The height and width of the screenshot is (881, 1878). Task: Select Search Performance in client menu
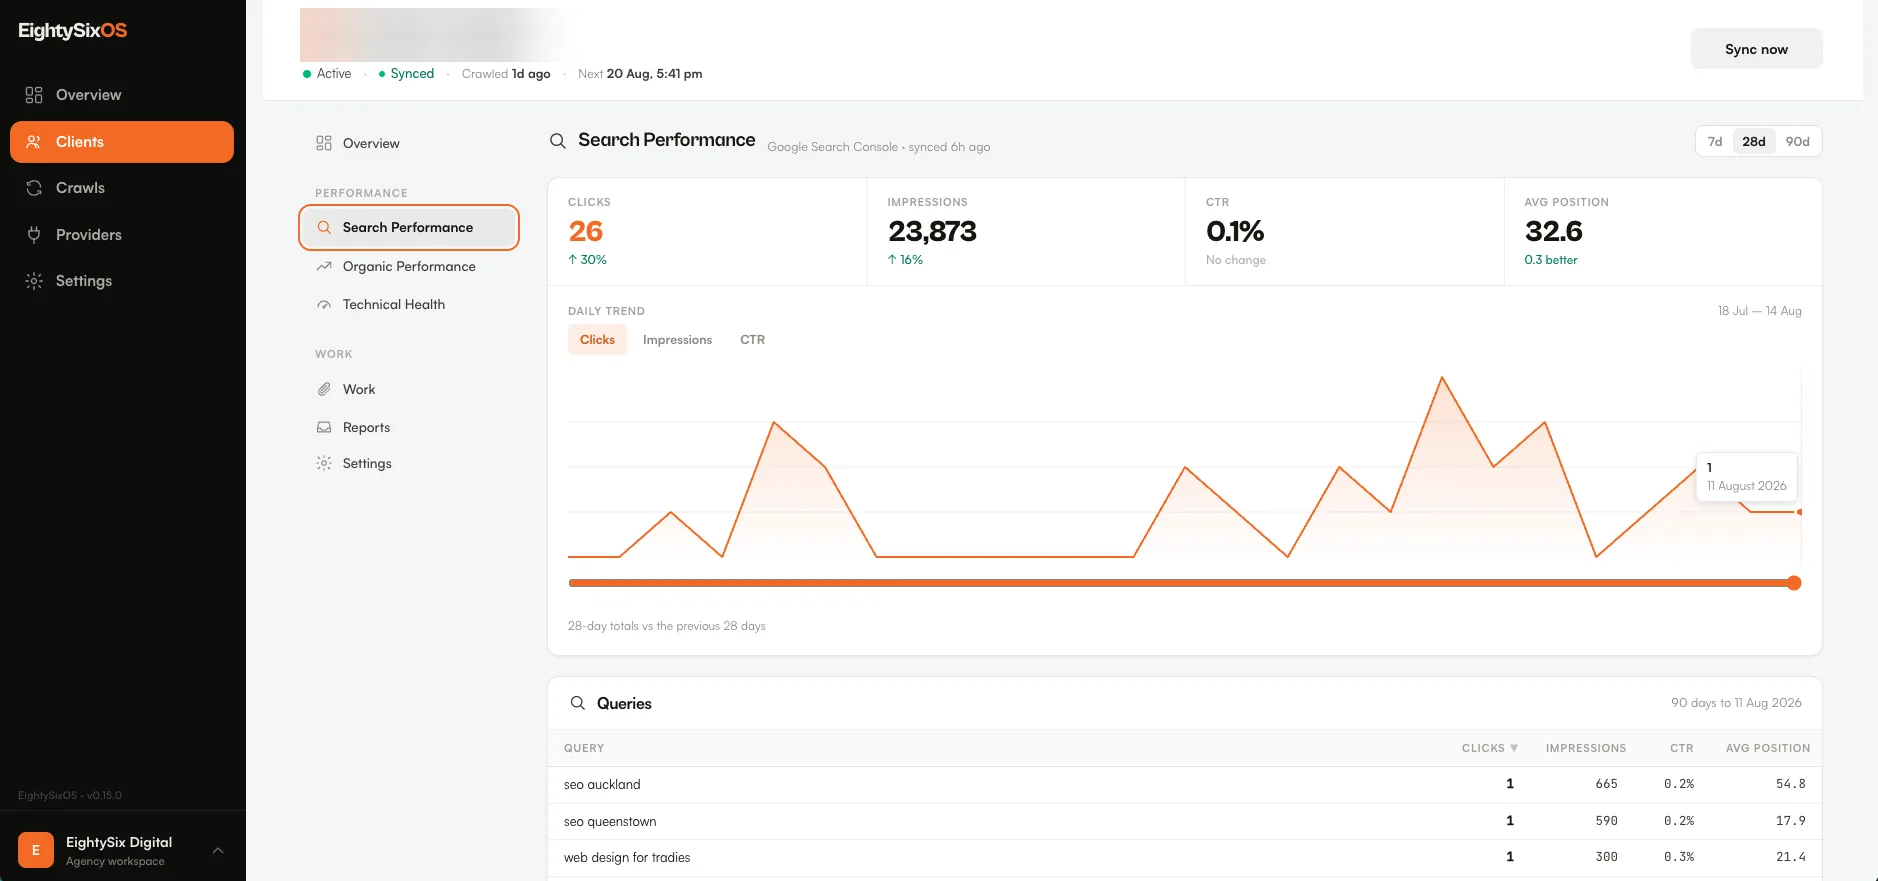[409, 227]
